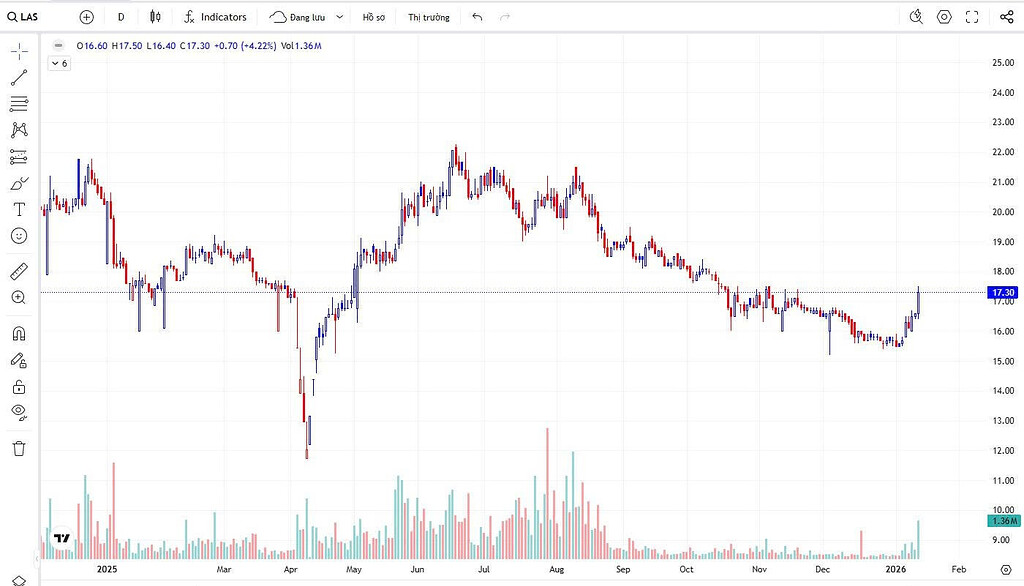Expand the indicator legend showing 6
Viewport: 1024px width, 586px height.
tap(59, 63)
